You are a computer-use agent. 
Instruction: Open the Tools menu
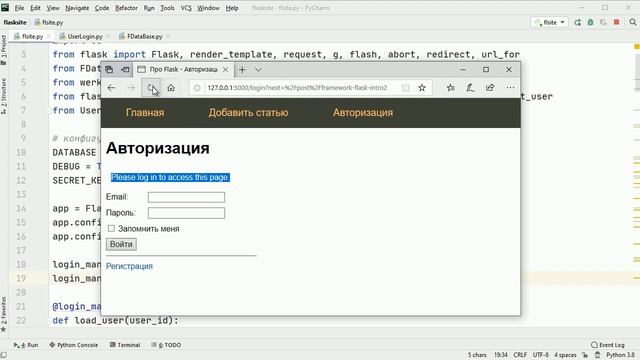coord(167,8)
